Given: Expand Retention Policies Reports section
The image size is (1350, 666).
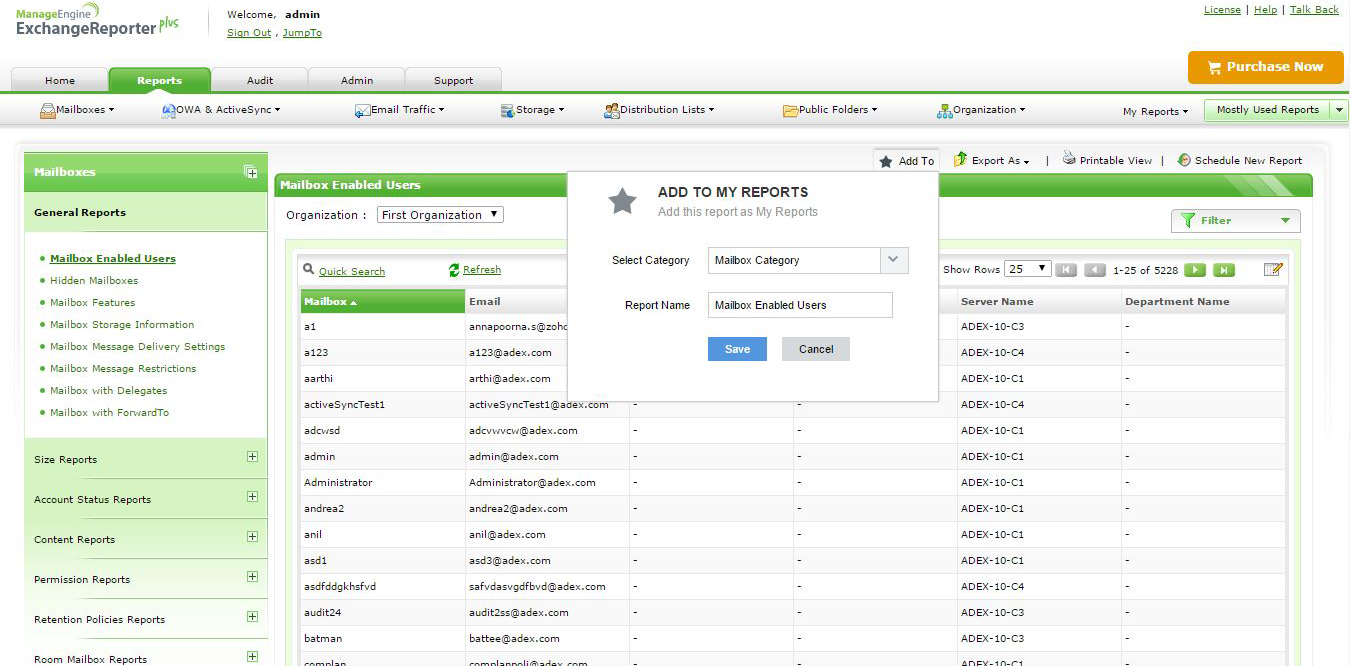Looking at the screenshot, I should tap(252, 617).
